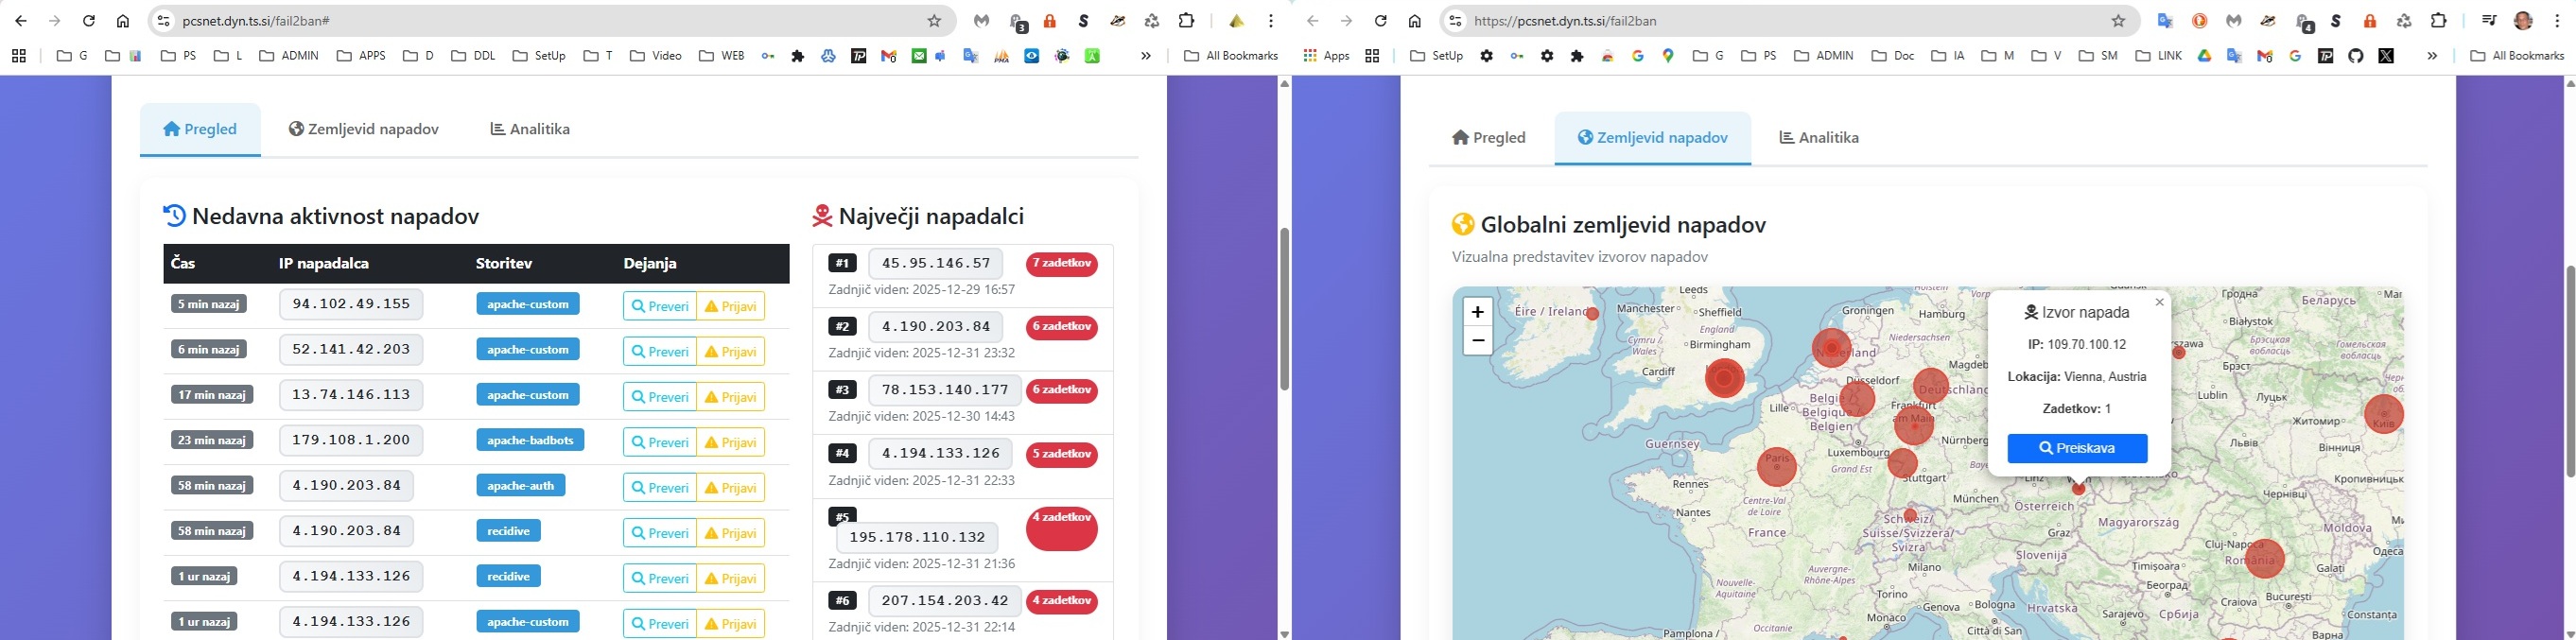
Task: Click Prijavi for IP 179.108.1.200
Action: coord(730,442)
